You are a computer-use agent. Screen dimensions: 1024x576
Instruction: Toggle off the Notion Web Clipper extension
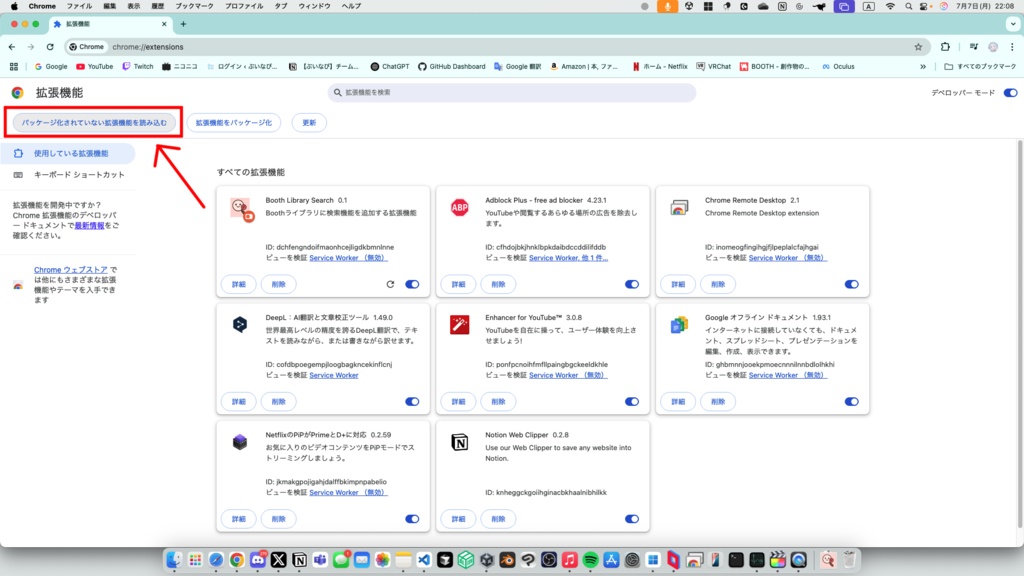click(632, 519)
